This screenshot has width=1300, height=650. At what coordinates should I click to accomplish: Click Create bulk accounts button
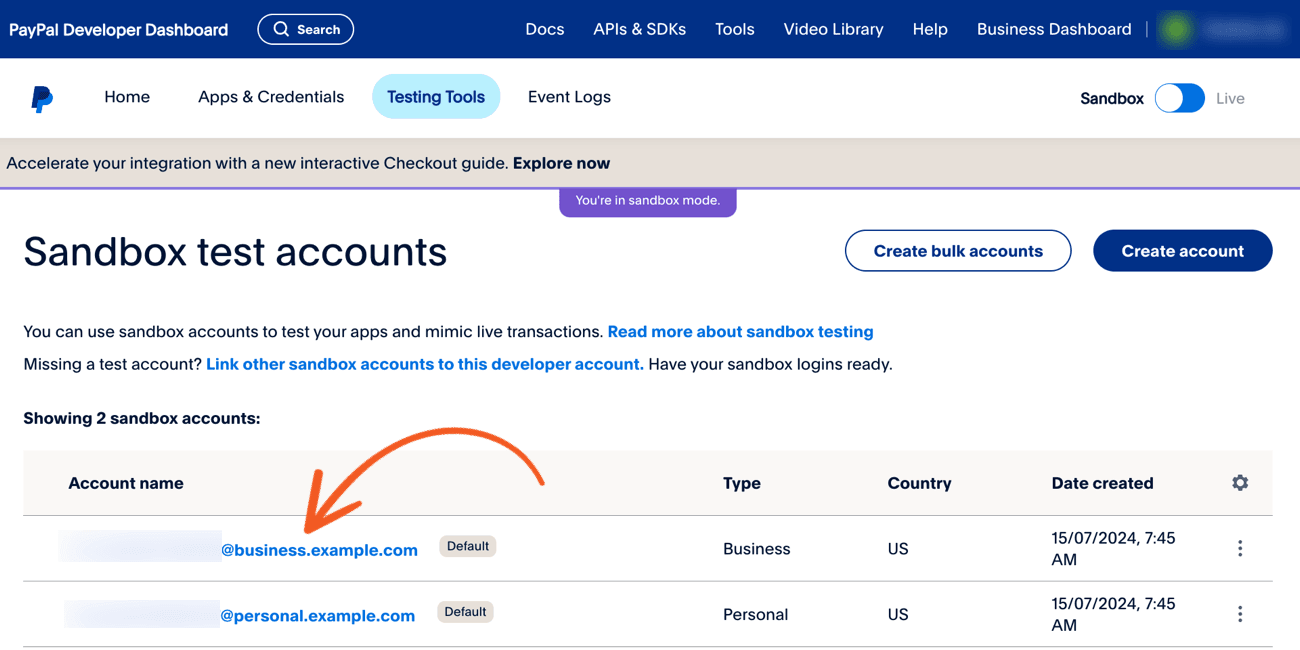[x=958, y=251]
